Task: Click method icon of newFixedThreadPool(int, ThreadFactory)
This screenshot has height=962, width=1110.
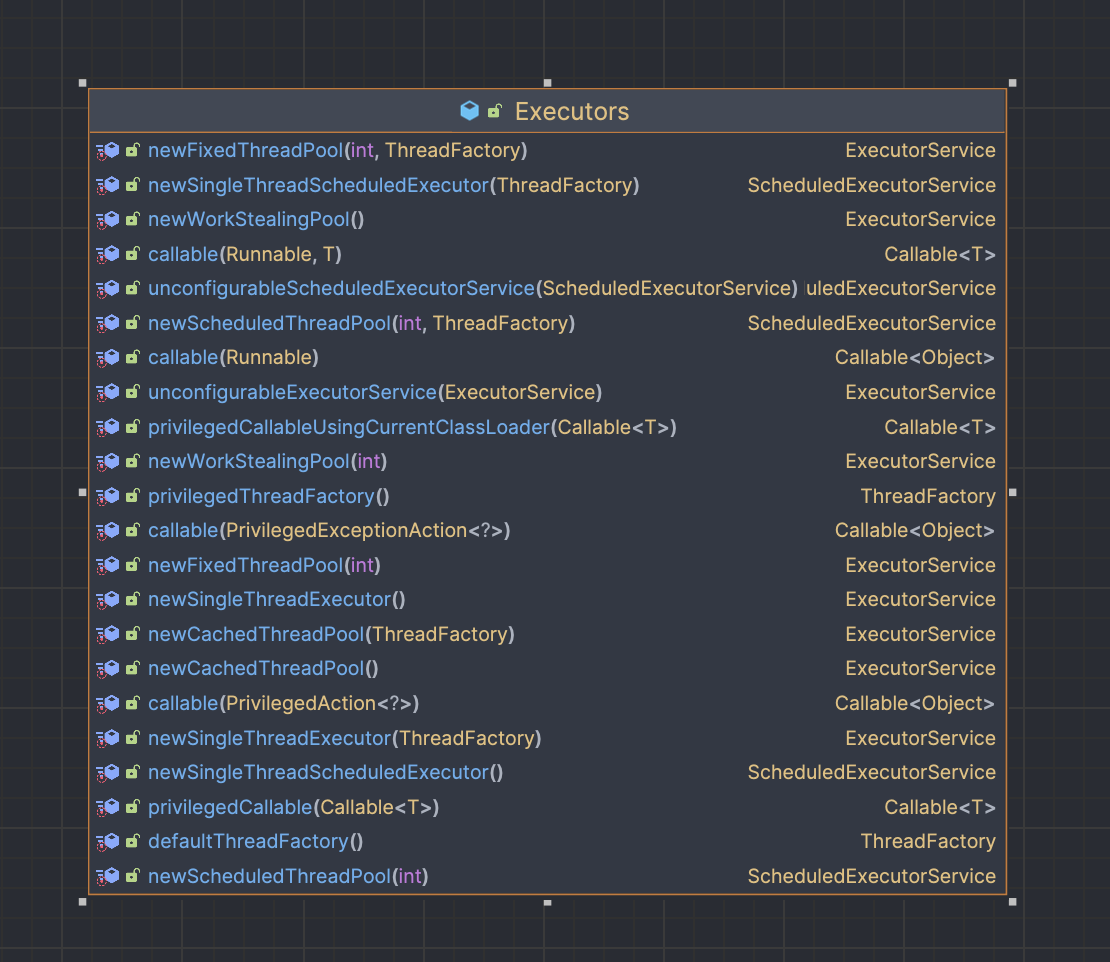Action: click(x=108, y=151)
